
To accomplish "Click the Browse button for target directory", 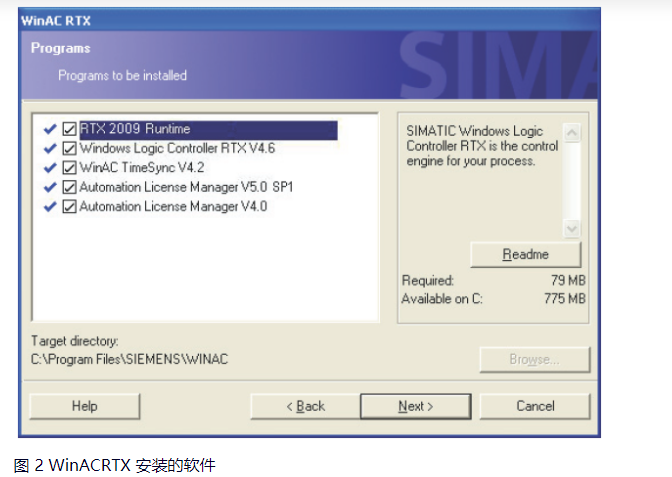I will (x=535, y=359).
